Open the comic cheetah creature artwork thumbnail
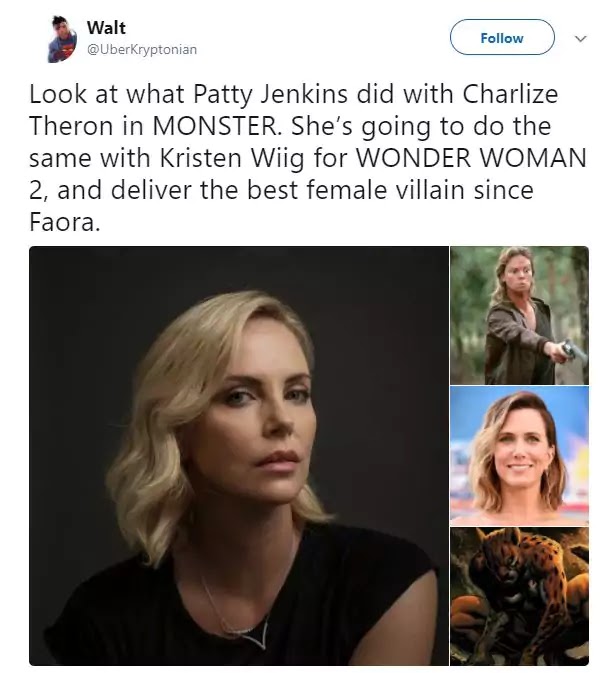 pos(518,596)
